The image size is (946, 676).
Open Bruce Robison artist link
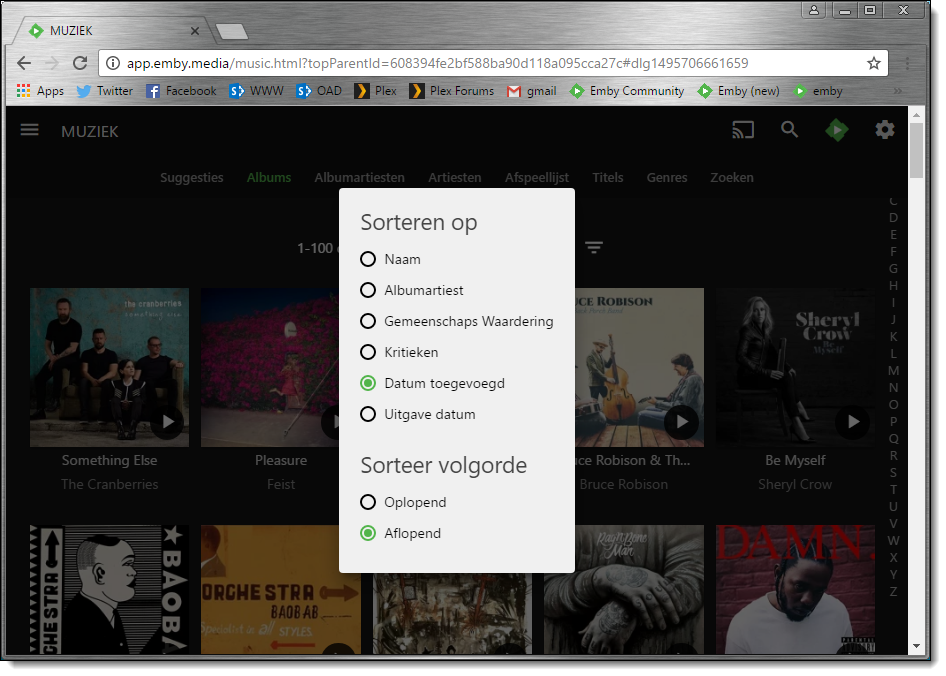[623, 484]
